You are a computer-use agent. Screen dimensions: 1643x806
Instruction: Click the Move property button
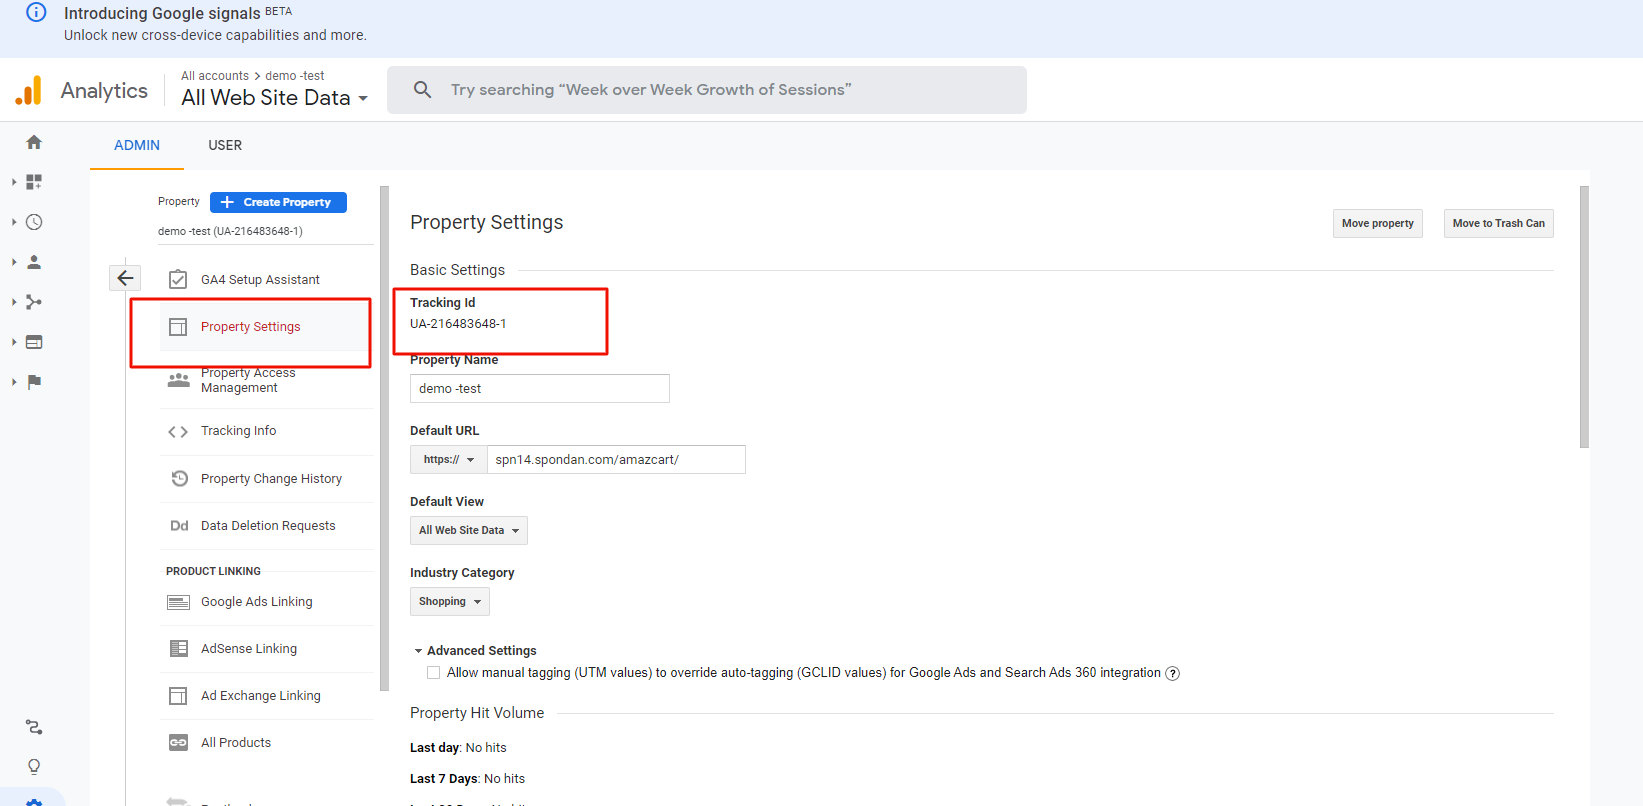point(1377,224)
